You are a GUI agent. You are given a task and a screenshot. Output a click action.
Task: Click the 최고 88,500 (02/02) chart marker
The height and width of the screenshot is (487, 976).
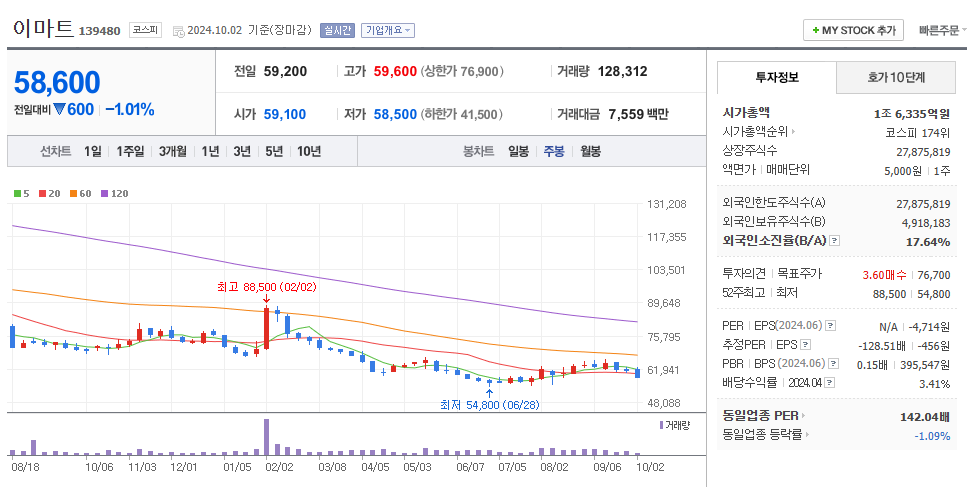coord(266,287)
